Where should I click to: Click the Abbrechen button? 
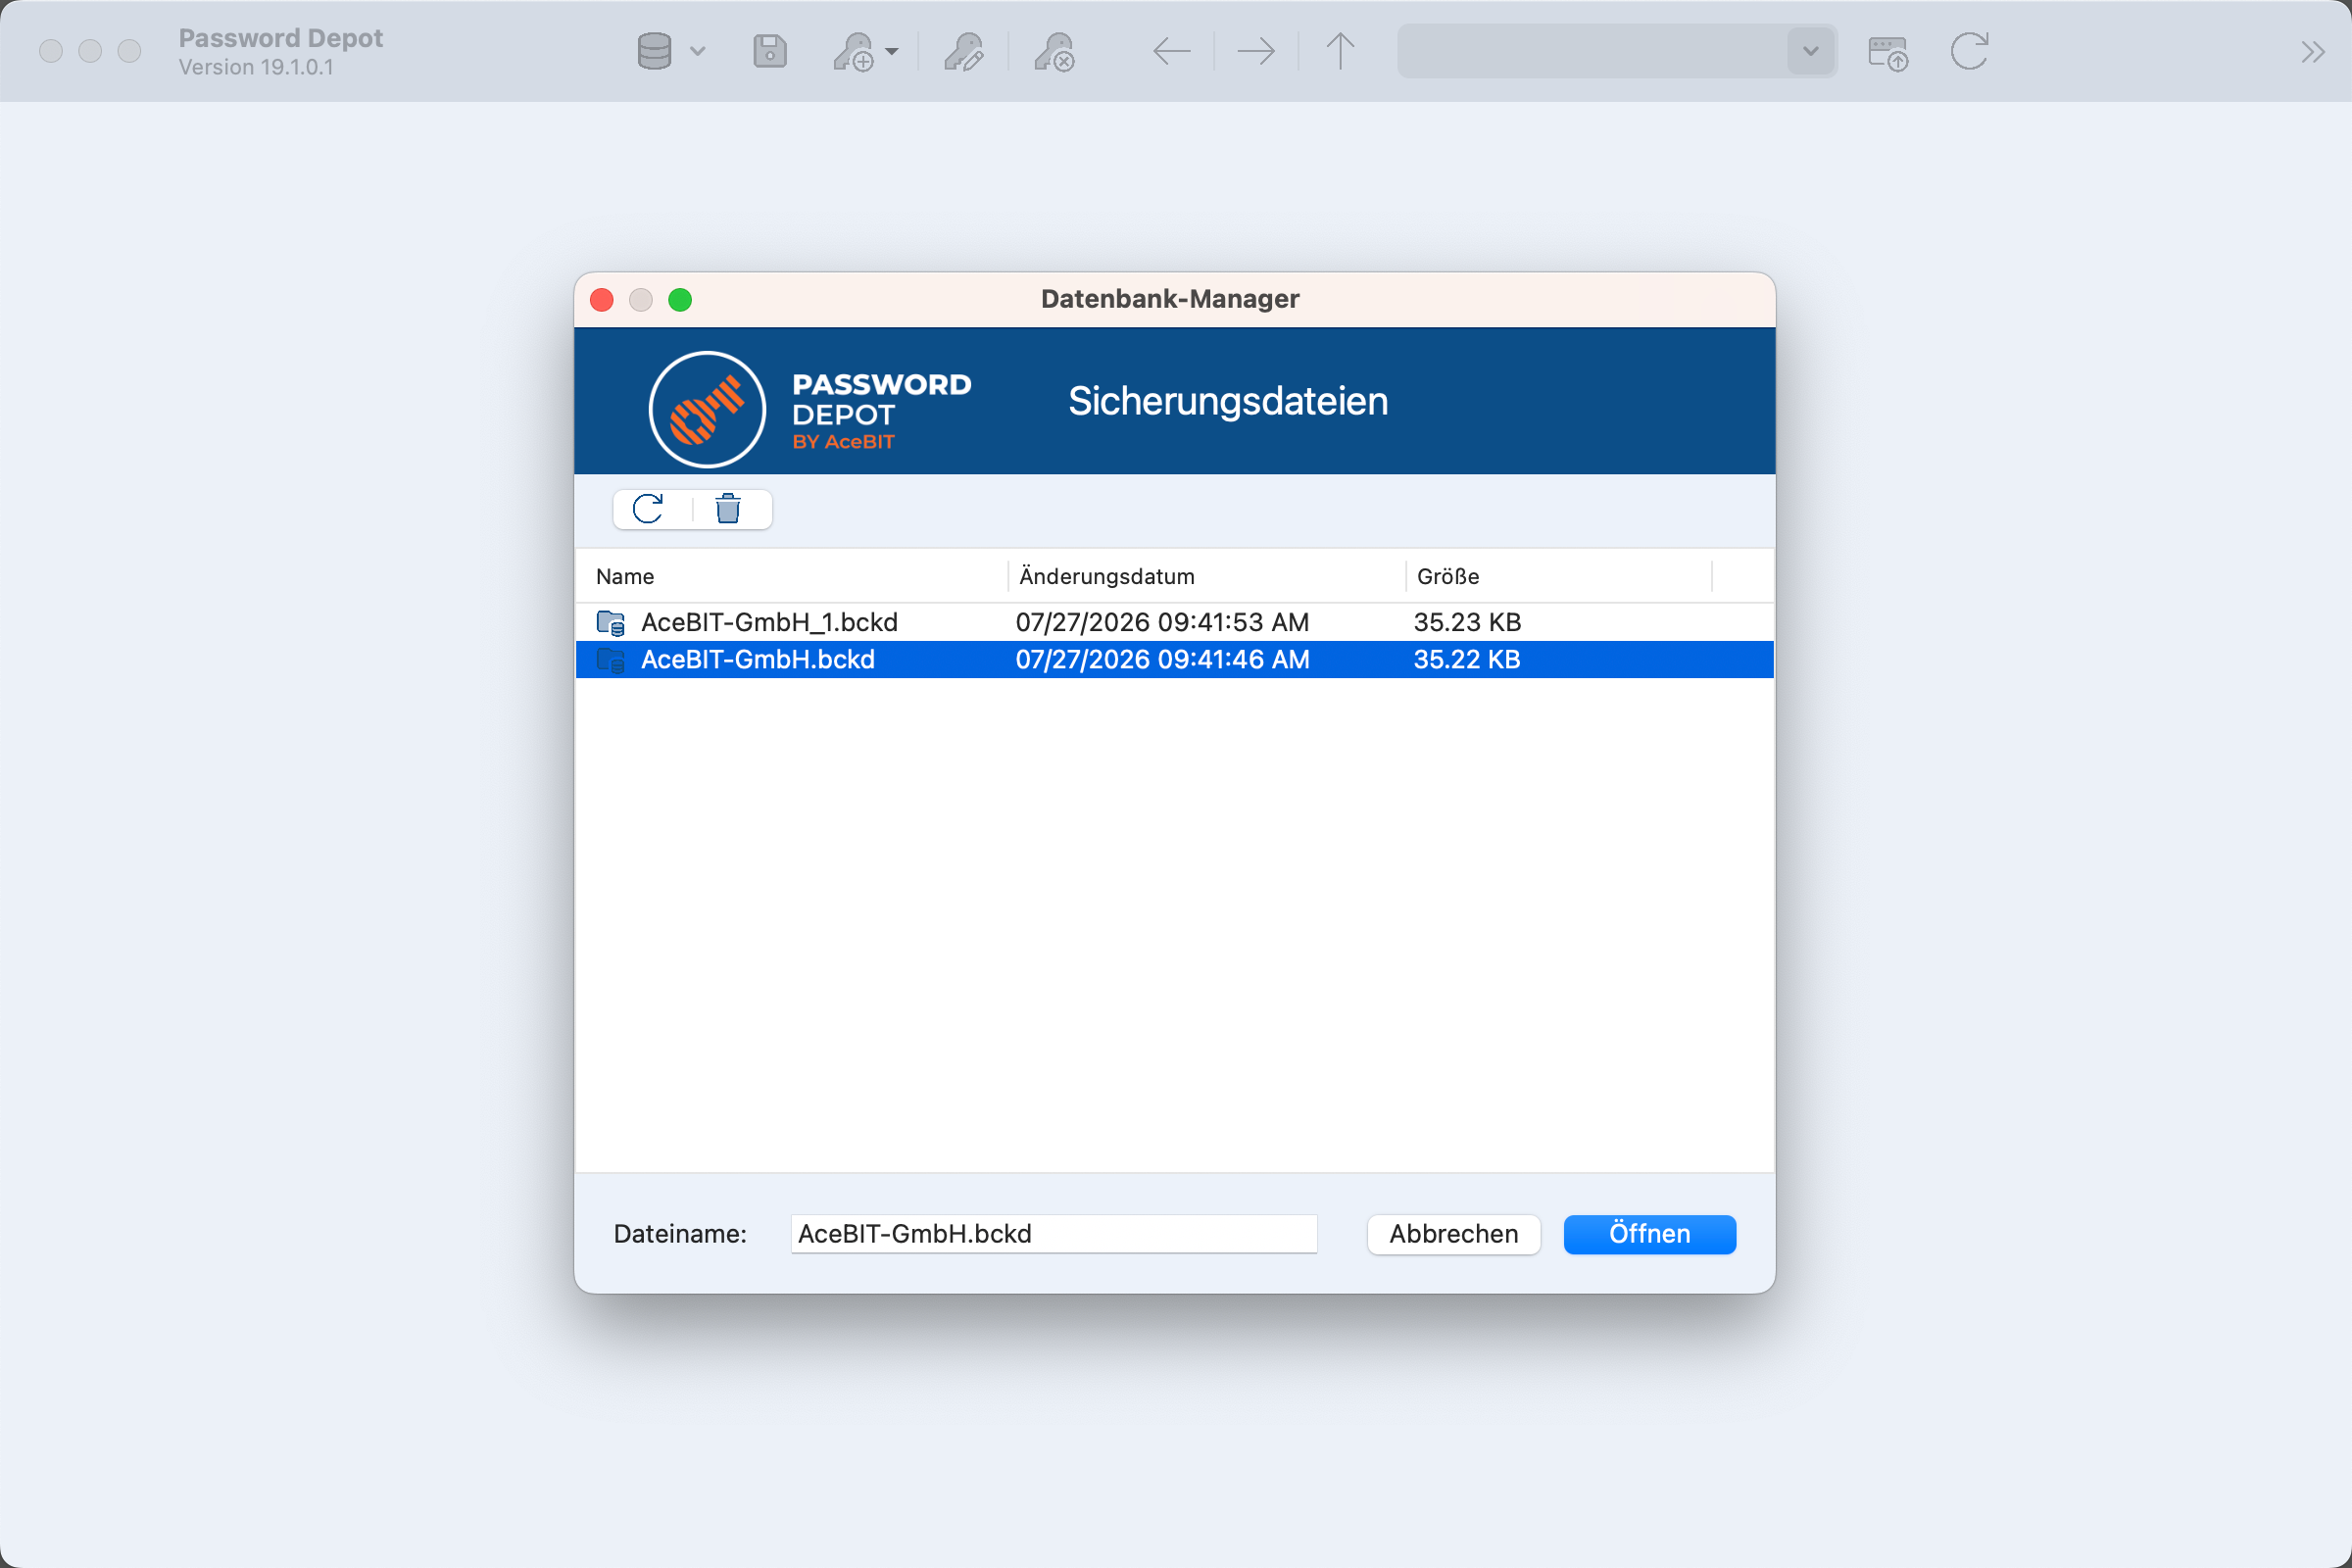pyautogui.click(x=1453, y=1234)
